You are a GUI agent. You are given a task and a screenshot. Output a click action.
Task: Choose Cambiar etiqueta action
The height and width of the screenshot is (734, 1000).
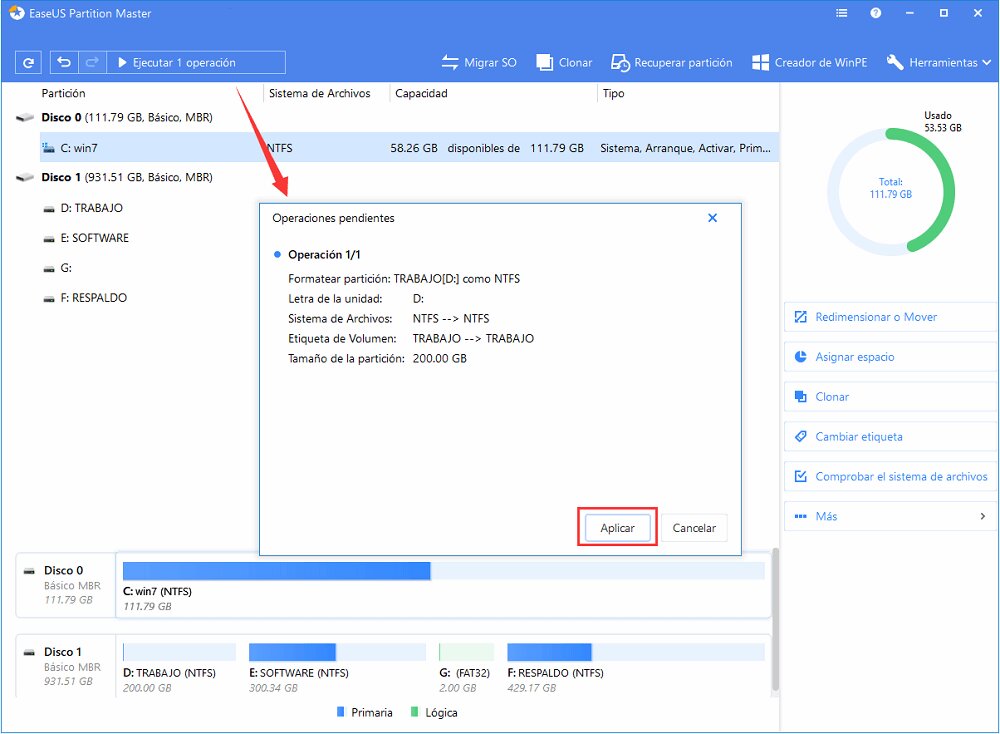tap(890, 437)
